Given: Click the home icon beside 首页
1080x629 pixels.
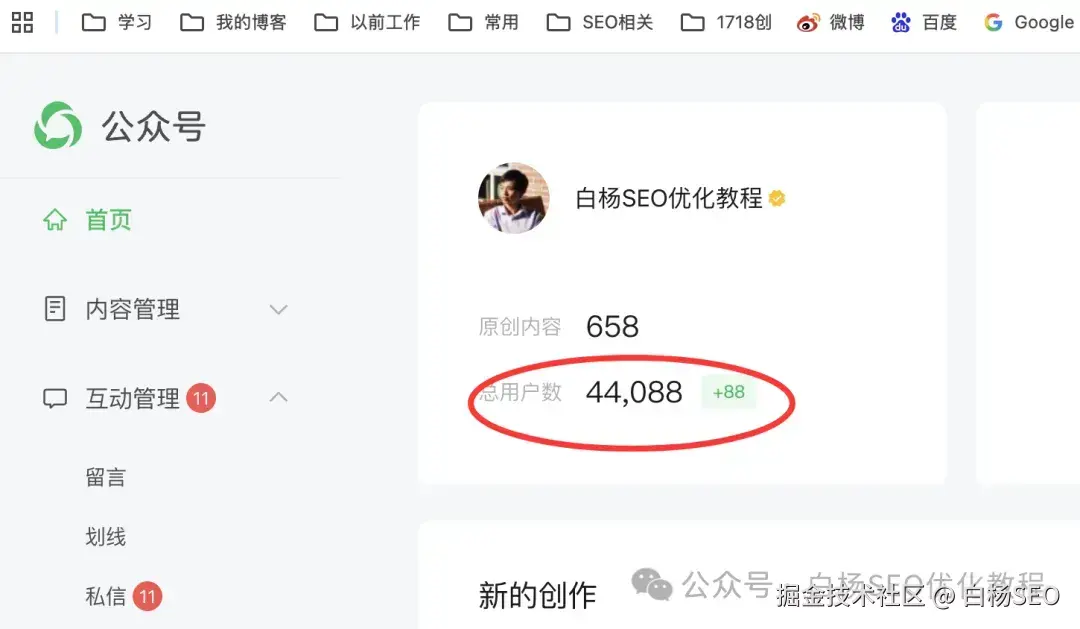Looking at the screenshot, I should coord(55,220).
